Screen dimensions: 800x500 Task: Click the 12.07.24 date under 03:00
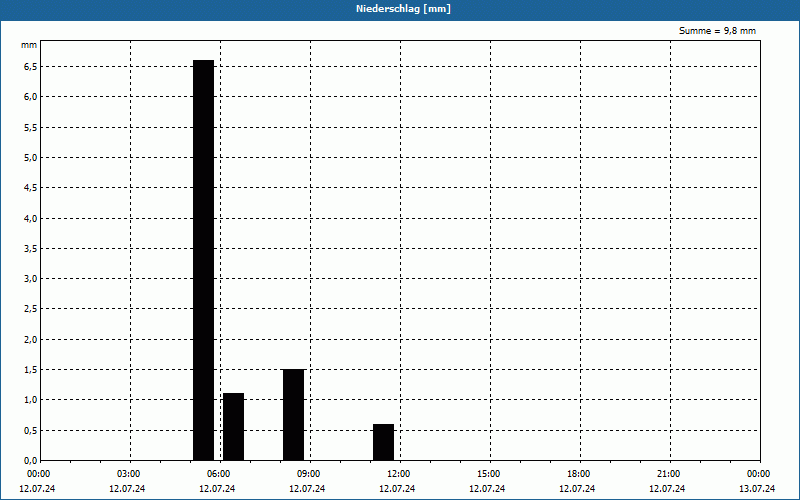coord(127,489)
